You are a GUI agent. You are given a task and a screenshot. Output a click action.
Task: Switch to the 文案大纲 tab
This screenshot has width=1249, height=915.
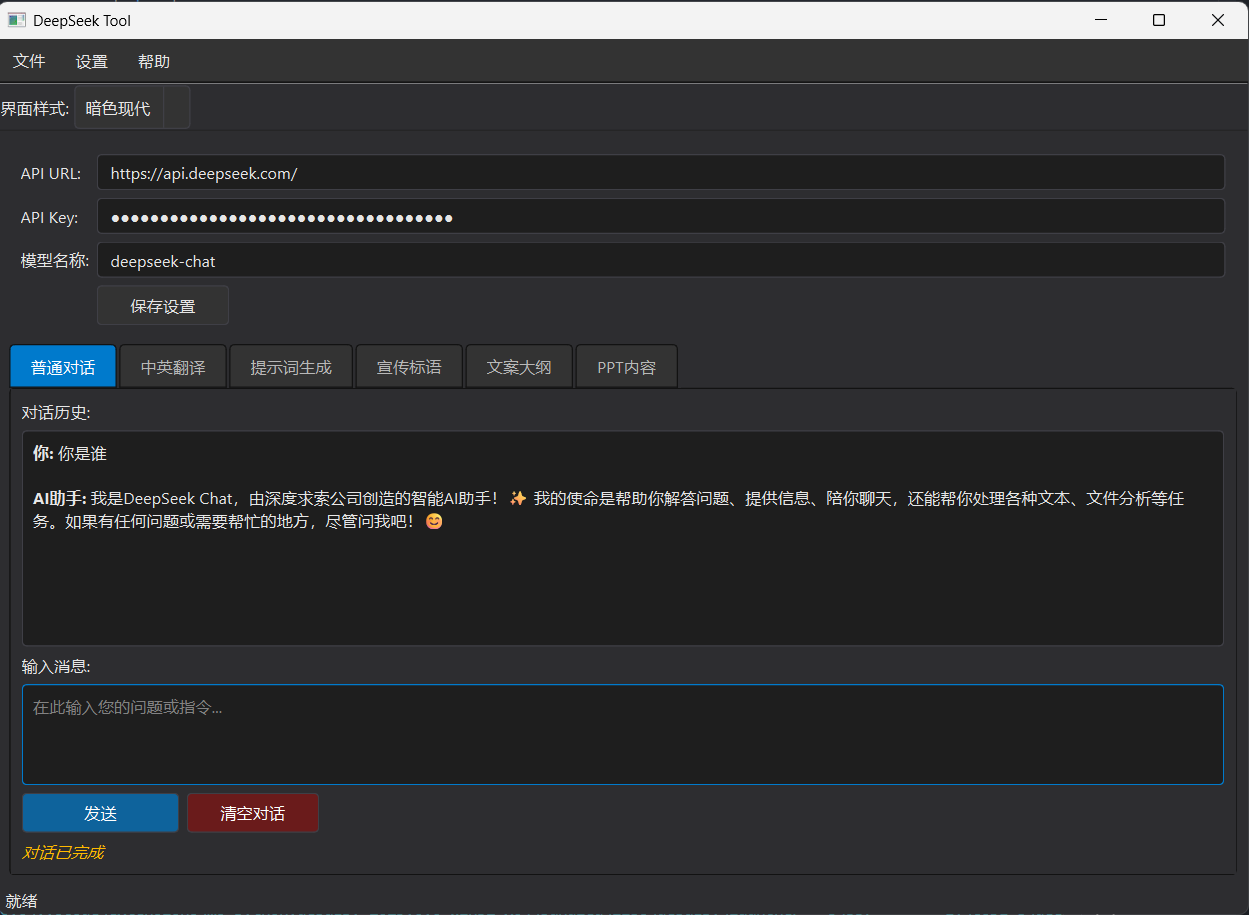click(519, 367)
